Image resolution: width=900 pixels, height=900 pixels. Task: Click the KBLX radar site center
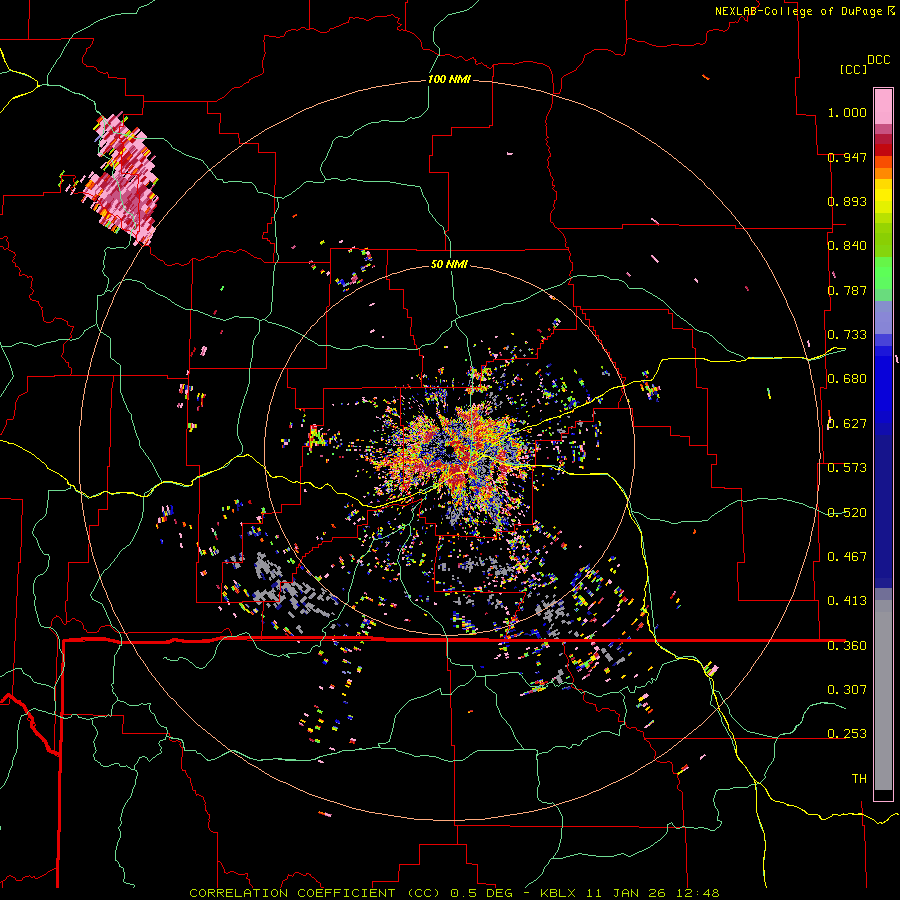click(x=449, y=452)
